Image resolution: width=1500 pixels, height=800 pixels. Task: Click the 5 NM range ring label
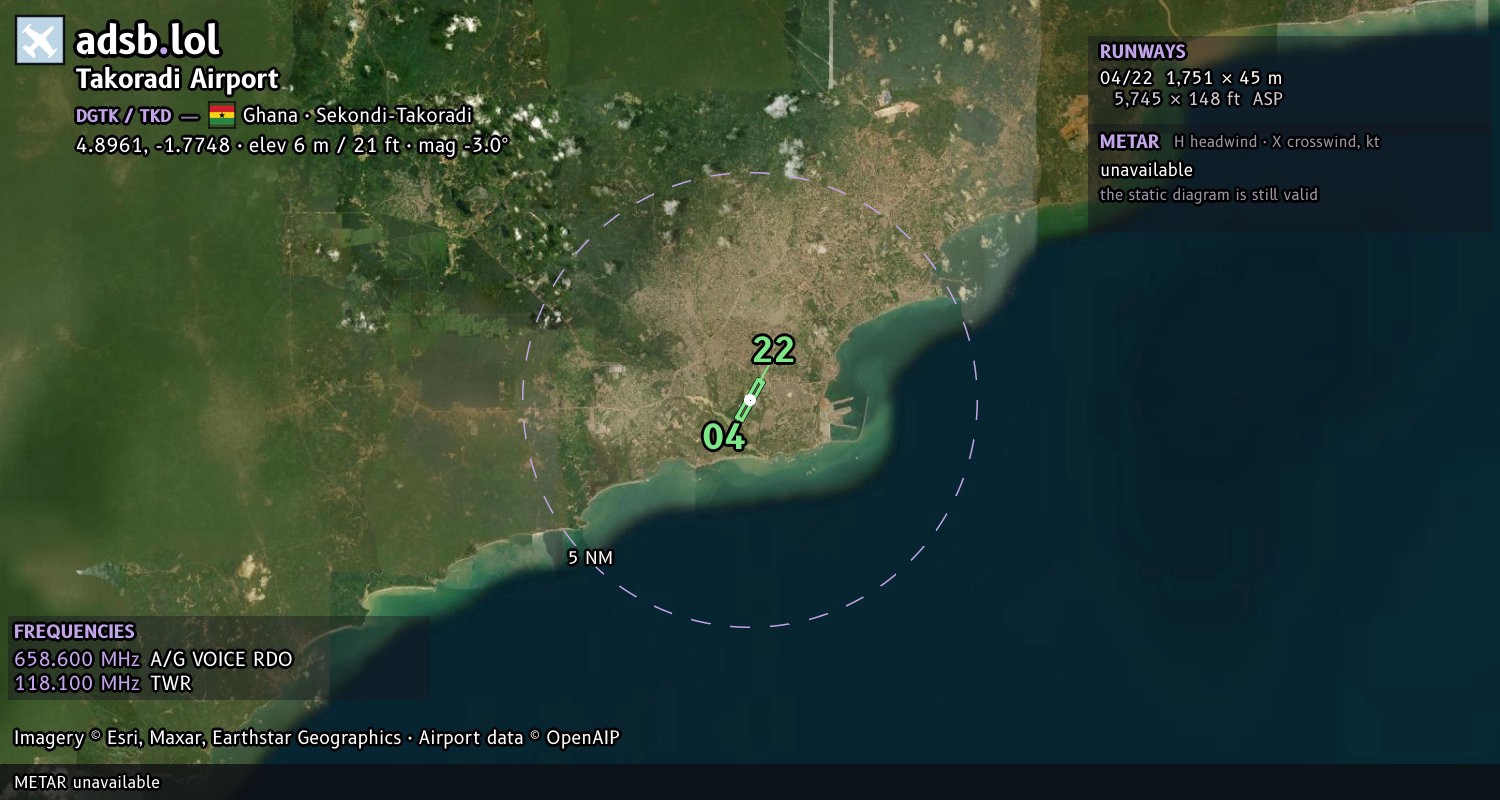click(590, 558)
